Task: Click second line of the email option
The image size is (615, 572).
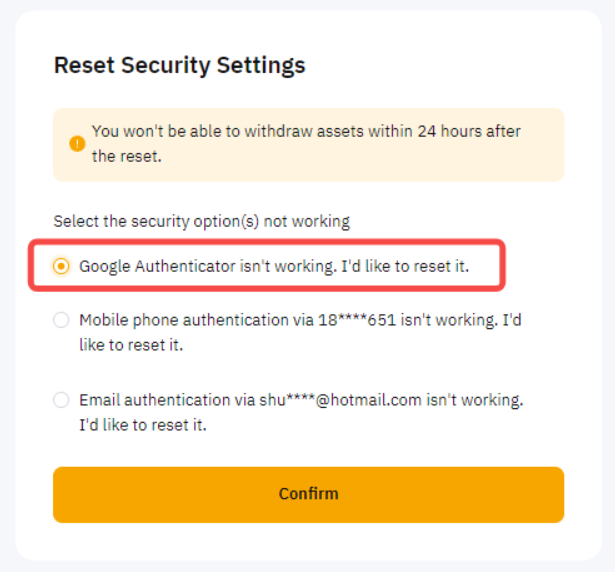Action: [x=143, y=425]
